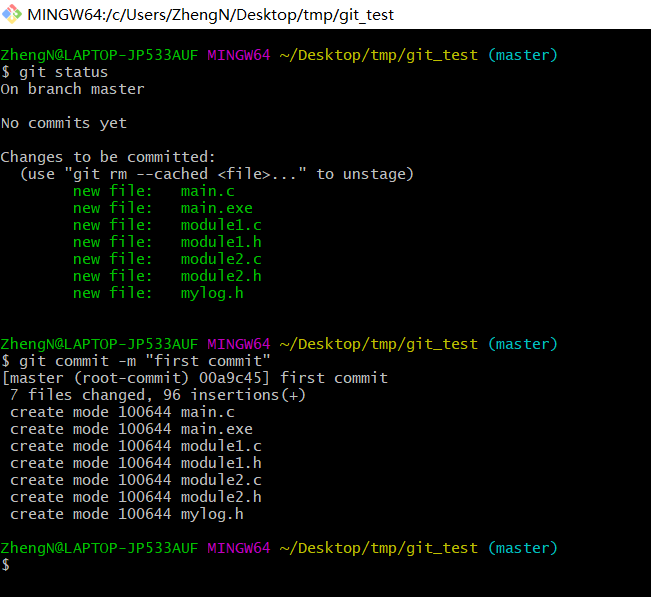
Task: Click the "Changes to be committed:" heading
Action: tap(107, 157)
